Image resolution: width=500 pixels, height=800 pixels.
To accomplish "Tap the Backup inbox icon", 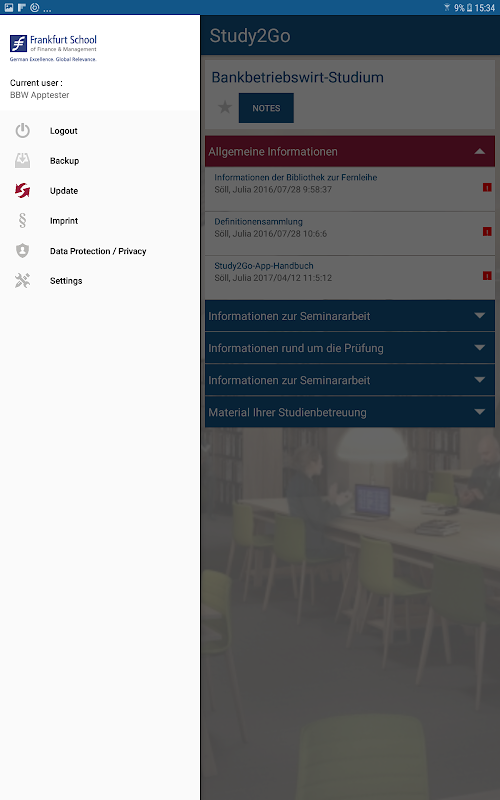I will pos(22,161).
